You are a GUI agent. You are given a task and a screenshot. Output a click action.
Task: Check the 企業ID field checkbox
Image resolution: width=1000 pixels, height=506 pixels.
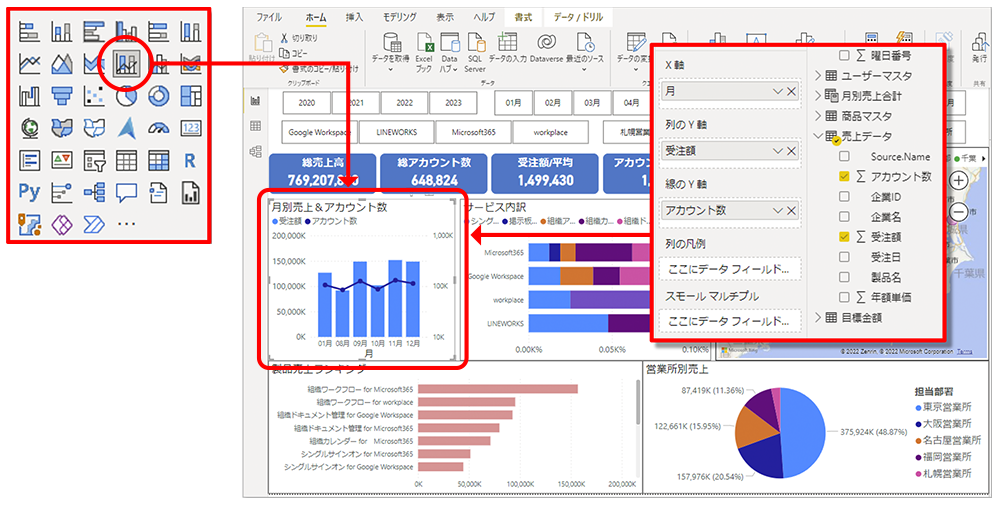click(x=844, y=197)
